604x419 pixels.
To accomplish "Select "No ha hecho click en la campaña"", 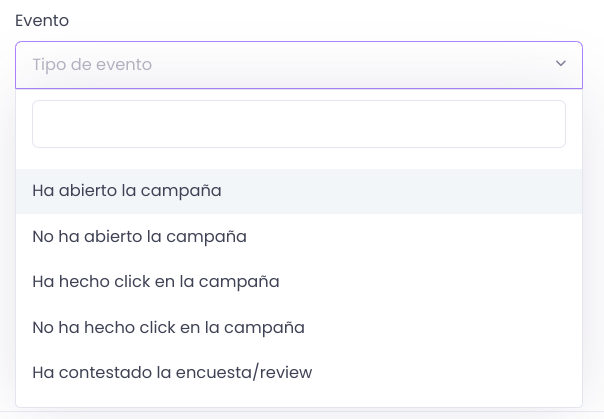I will pos(299,327).
